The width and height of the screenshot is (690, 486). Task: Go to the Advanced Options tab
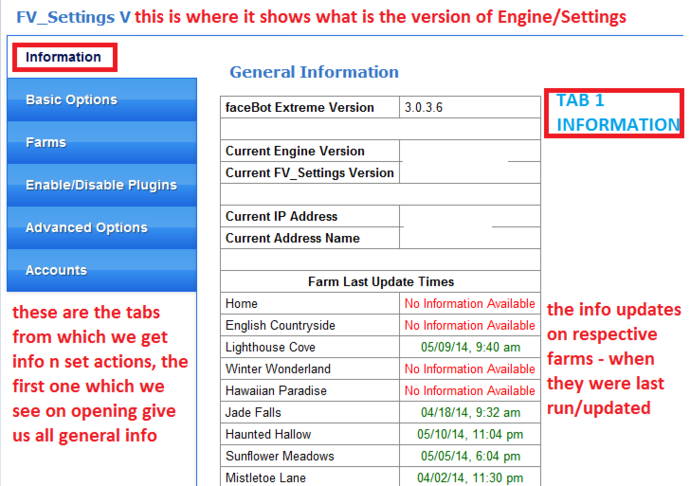[x=102, y=228]
